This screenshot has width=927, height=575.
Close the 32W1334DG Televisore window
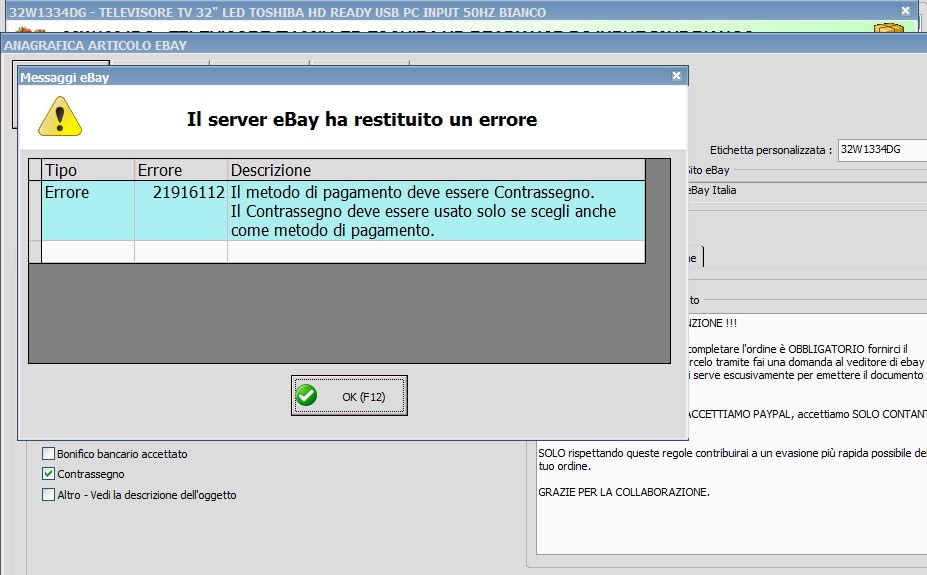click(905, 11)
